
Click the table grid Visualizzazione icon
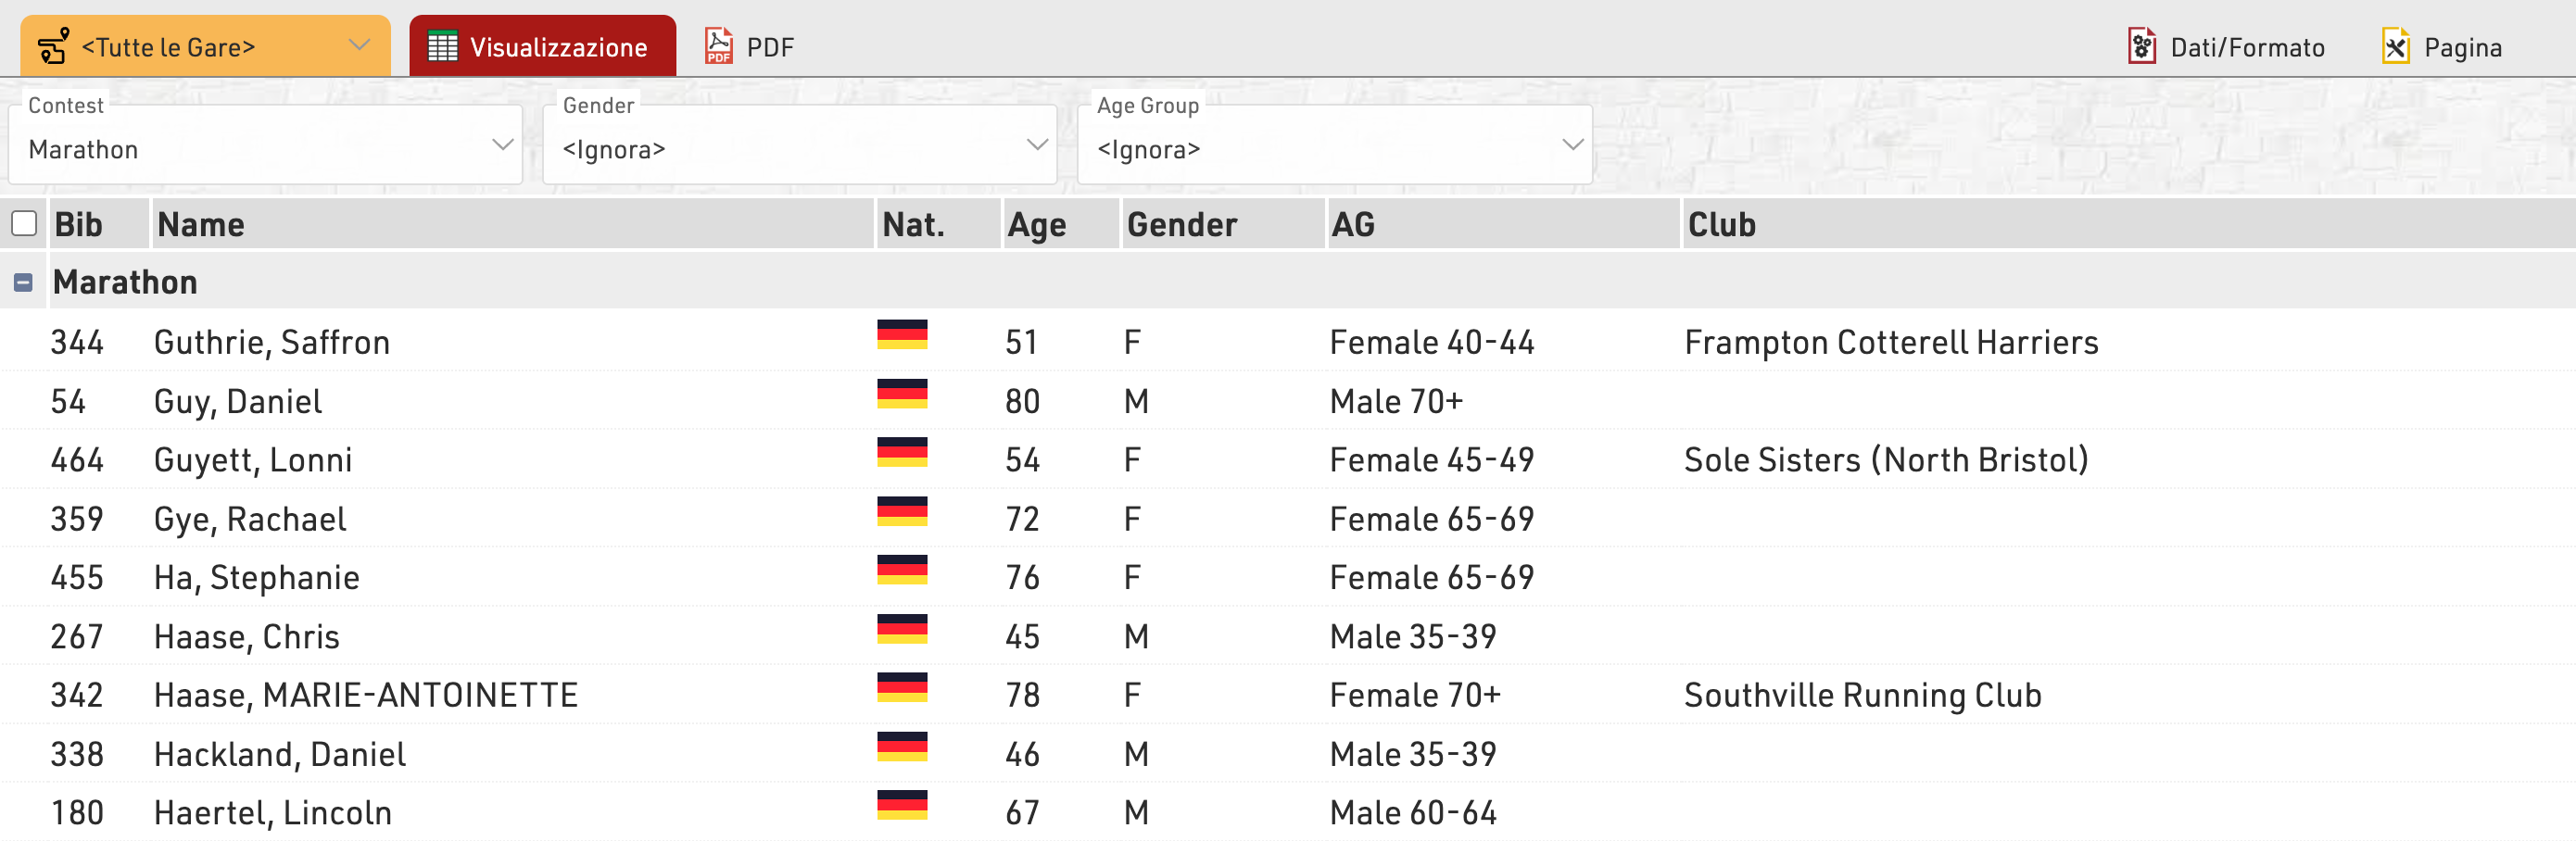[x=442, y=47]
